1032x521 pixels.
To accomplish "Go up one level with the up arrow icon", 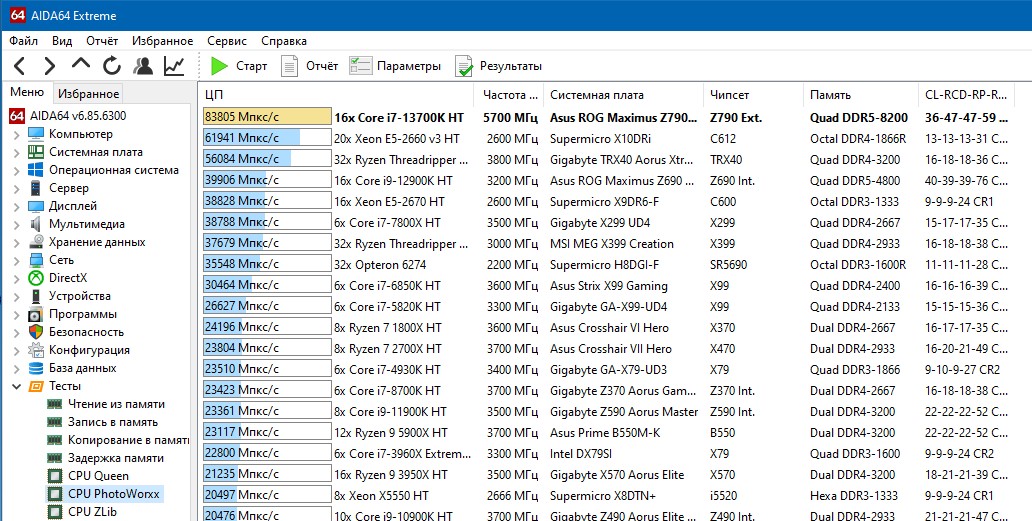I will [81, 64].
